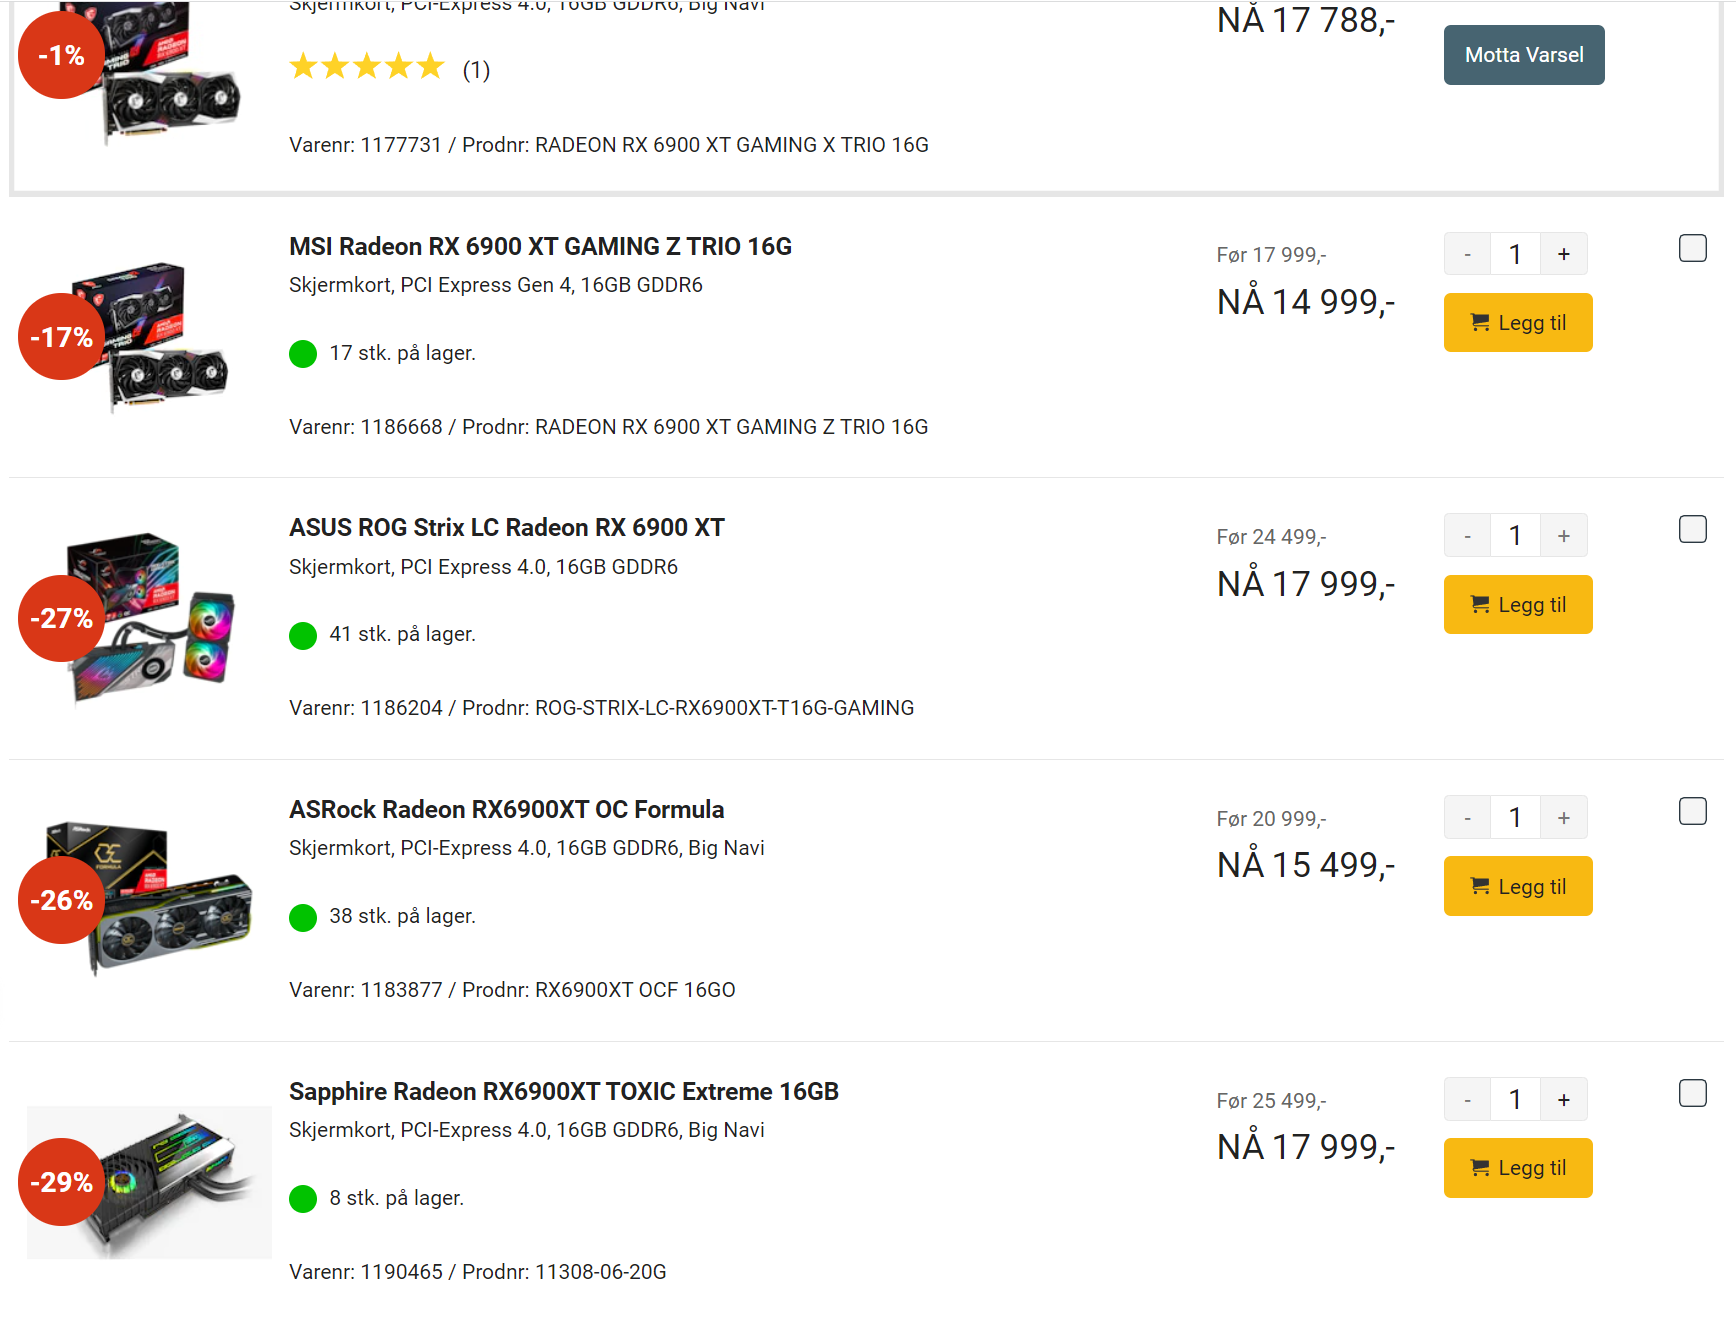Select text Varenr: 1183877 / Prodnr: RX6900XT OCF 16GO
Image resolution: width=1736 pixels, height=1322 pixels.
pyautogui.click(x=512, y=990)
